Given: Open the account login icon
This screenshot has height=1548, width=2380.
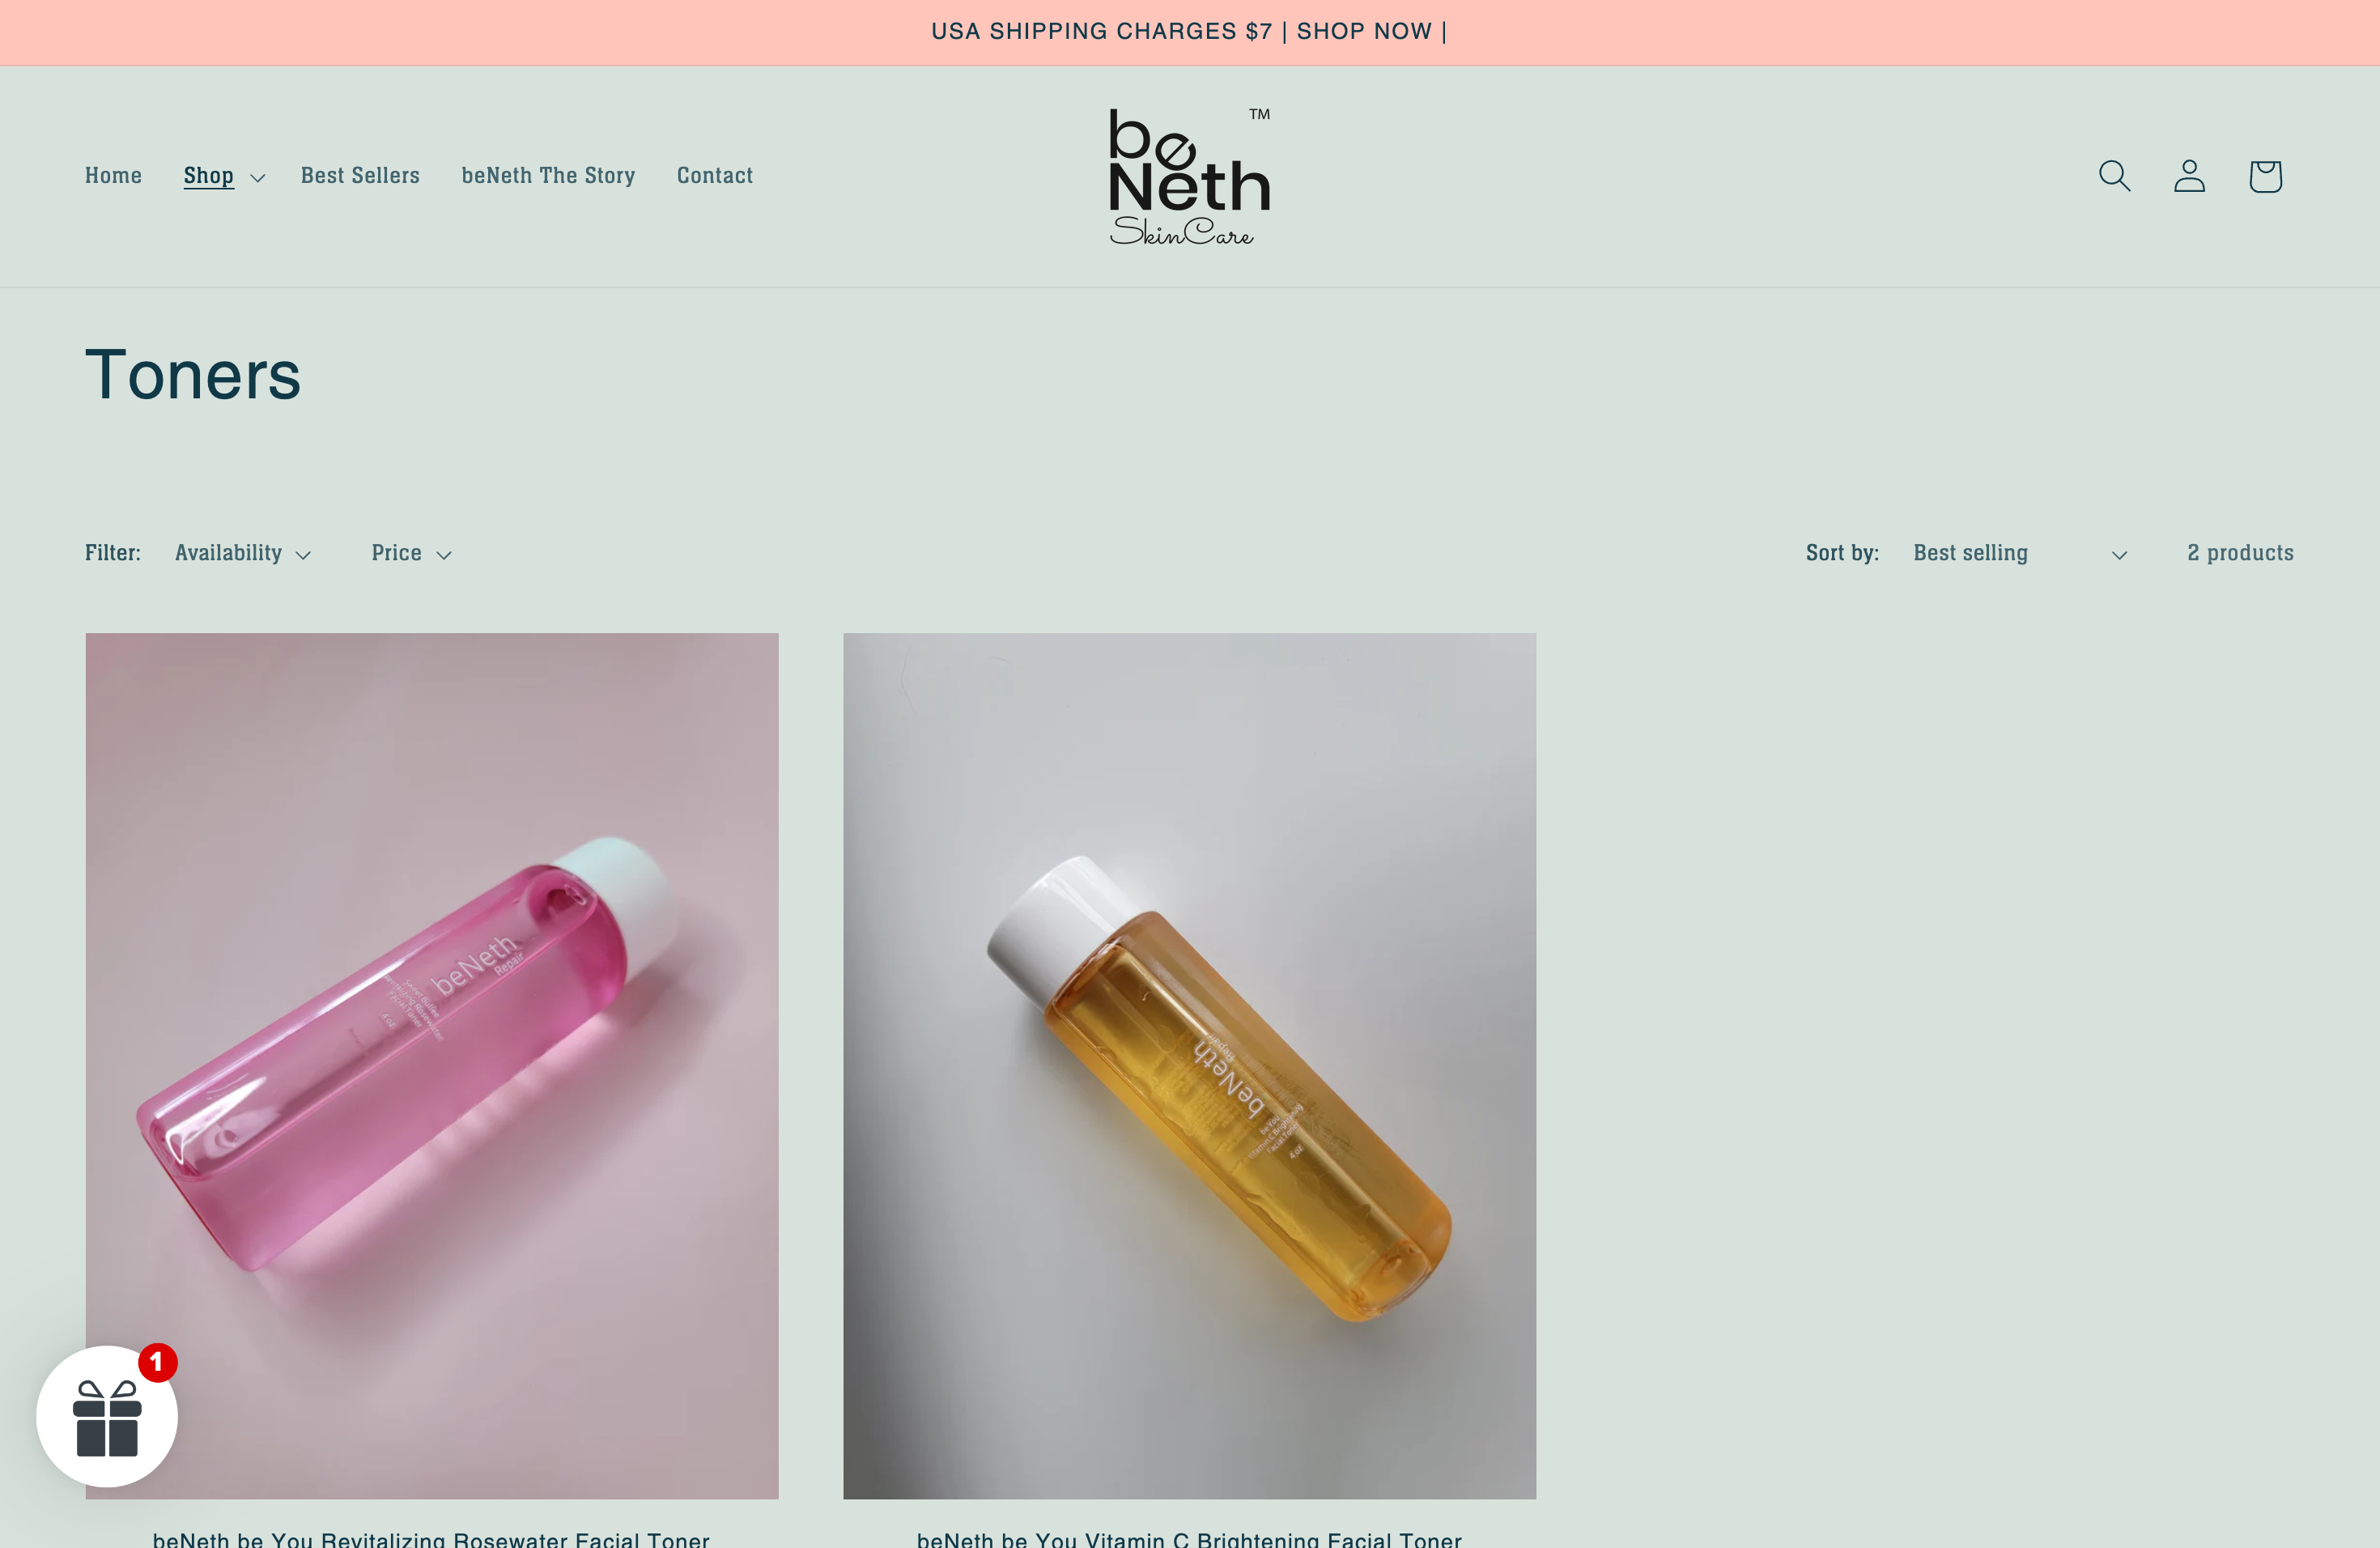Looking at the screenshot, I should (2189, 176).
